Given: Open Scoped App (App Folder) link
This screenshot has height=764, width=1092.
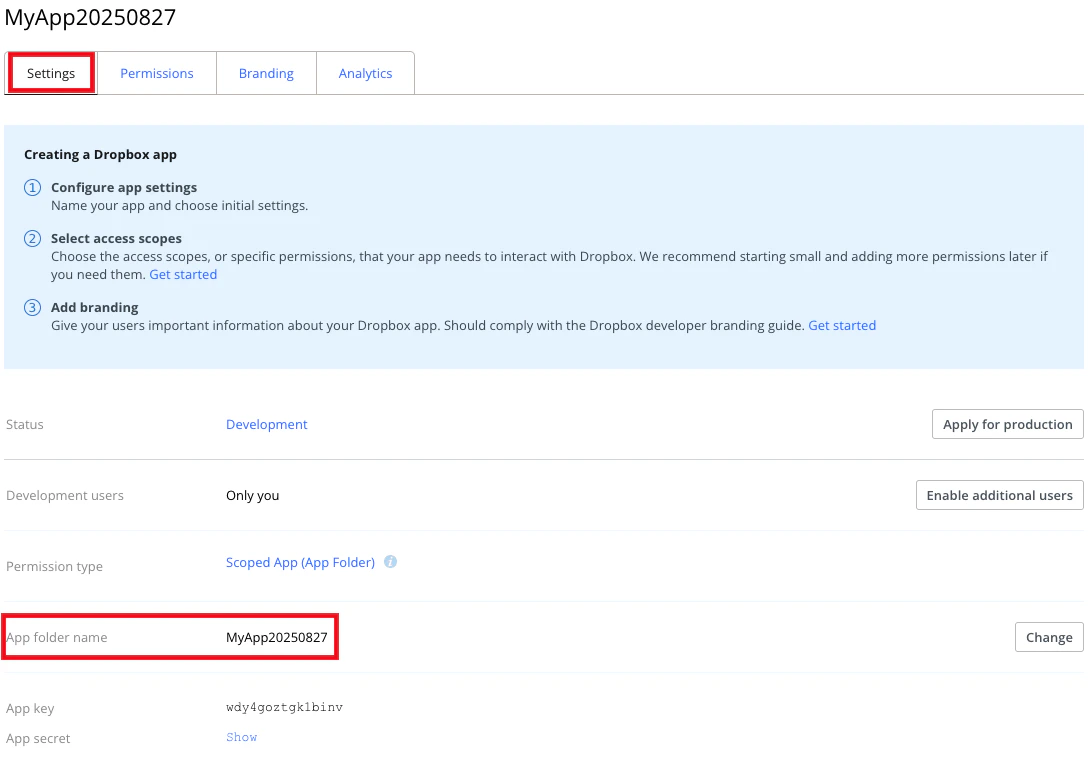Looking at the screenshot, I should [x=300, y=562].
